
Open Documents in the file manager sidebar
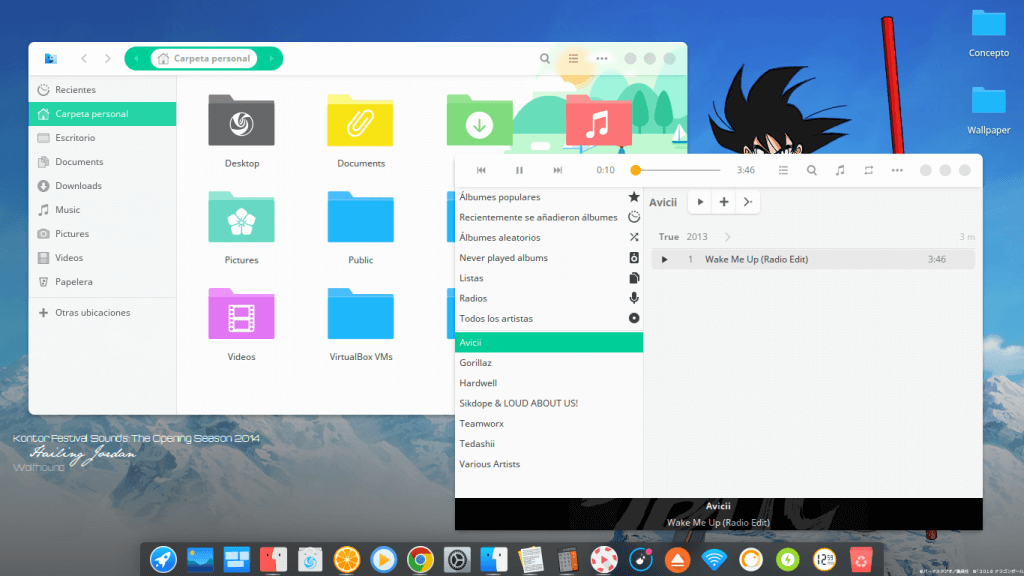tap(103, 161)
